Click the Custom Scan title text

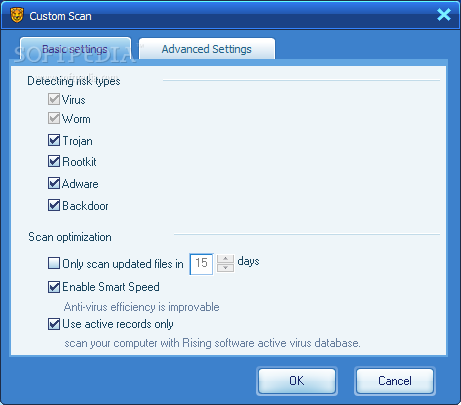60,16
